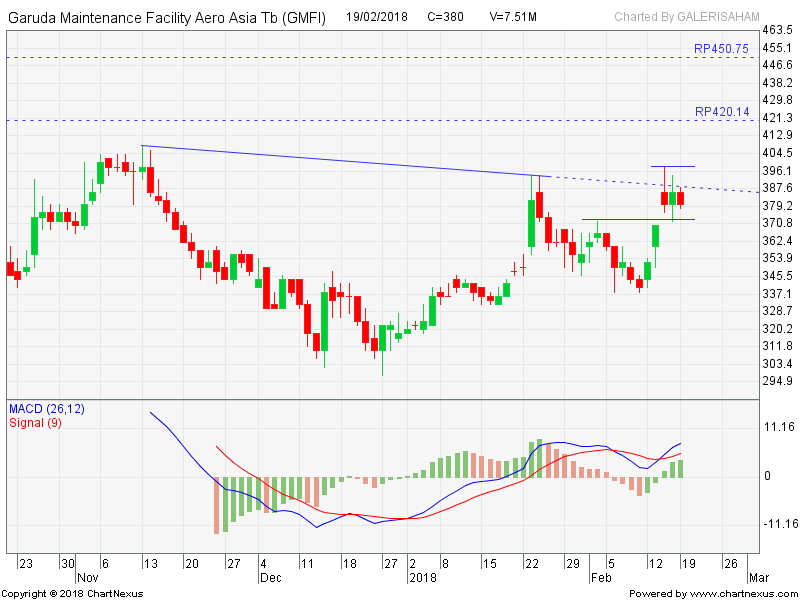Open the www.chartnexus.com powered-by link
This screenshot has width=800, height=600.
click(x=712, y=594)
